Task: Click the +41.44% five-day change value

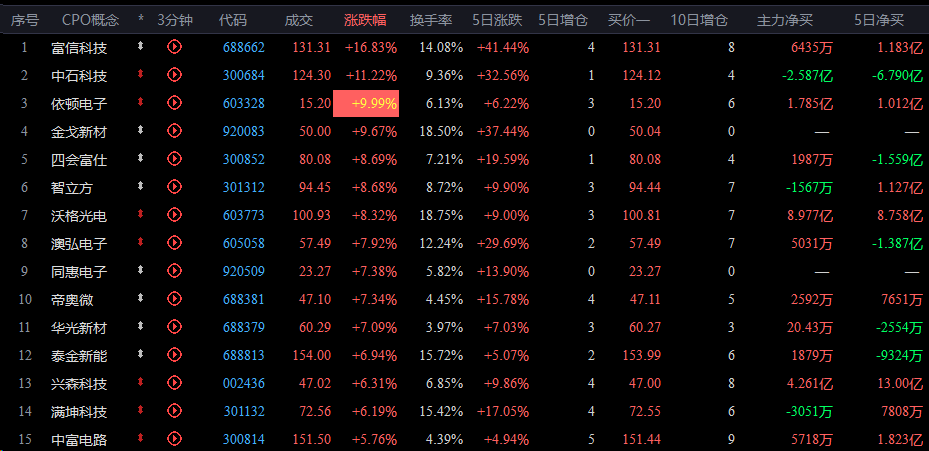Action: pyautogui.click(x=503, y=47)
